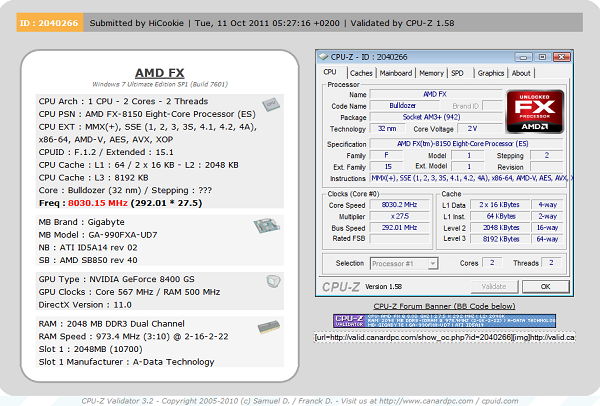Click the RAM Speed 973.4 MHz line
Screen dimensions: 600x406
133,337
